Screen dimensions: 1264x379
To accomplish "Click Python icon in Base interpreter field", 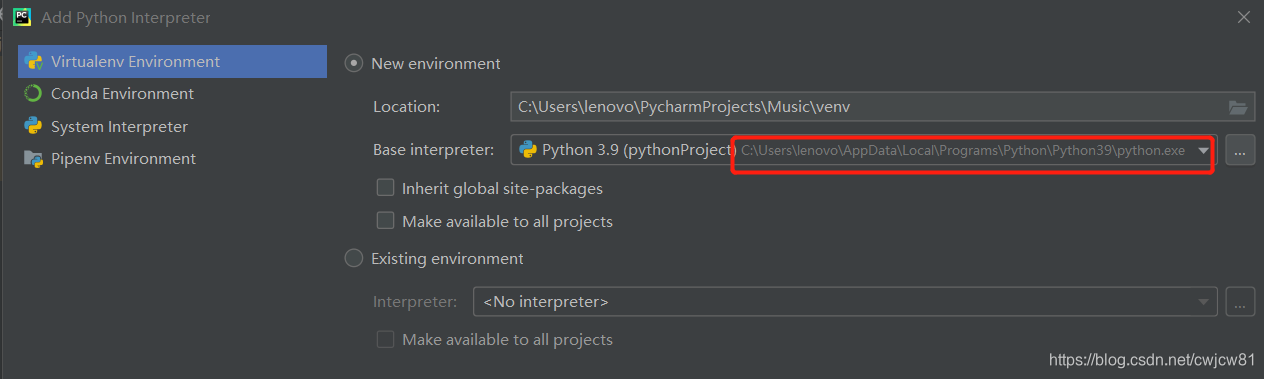I will [526, 150].
